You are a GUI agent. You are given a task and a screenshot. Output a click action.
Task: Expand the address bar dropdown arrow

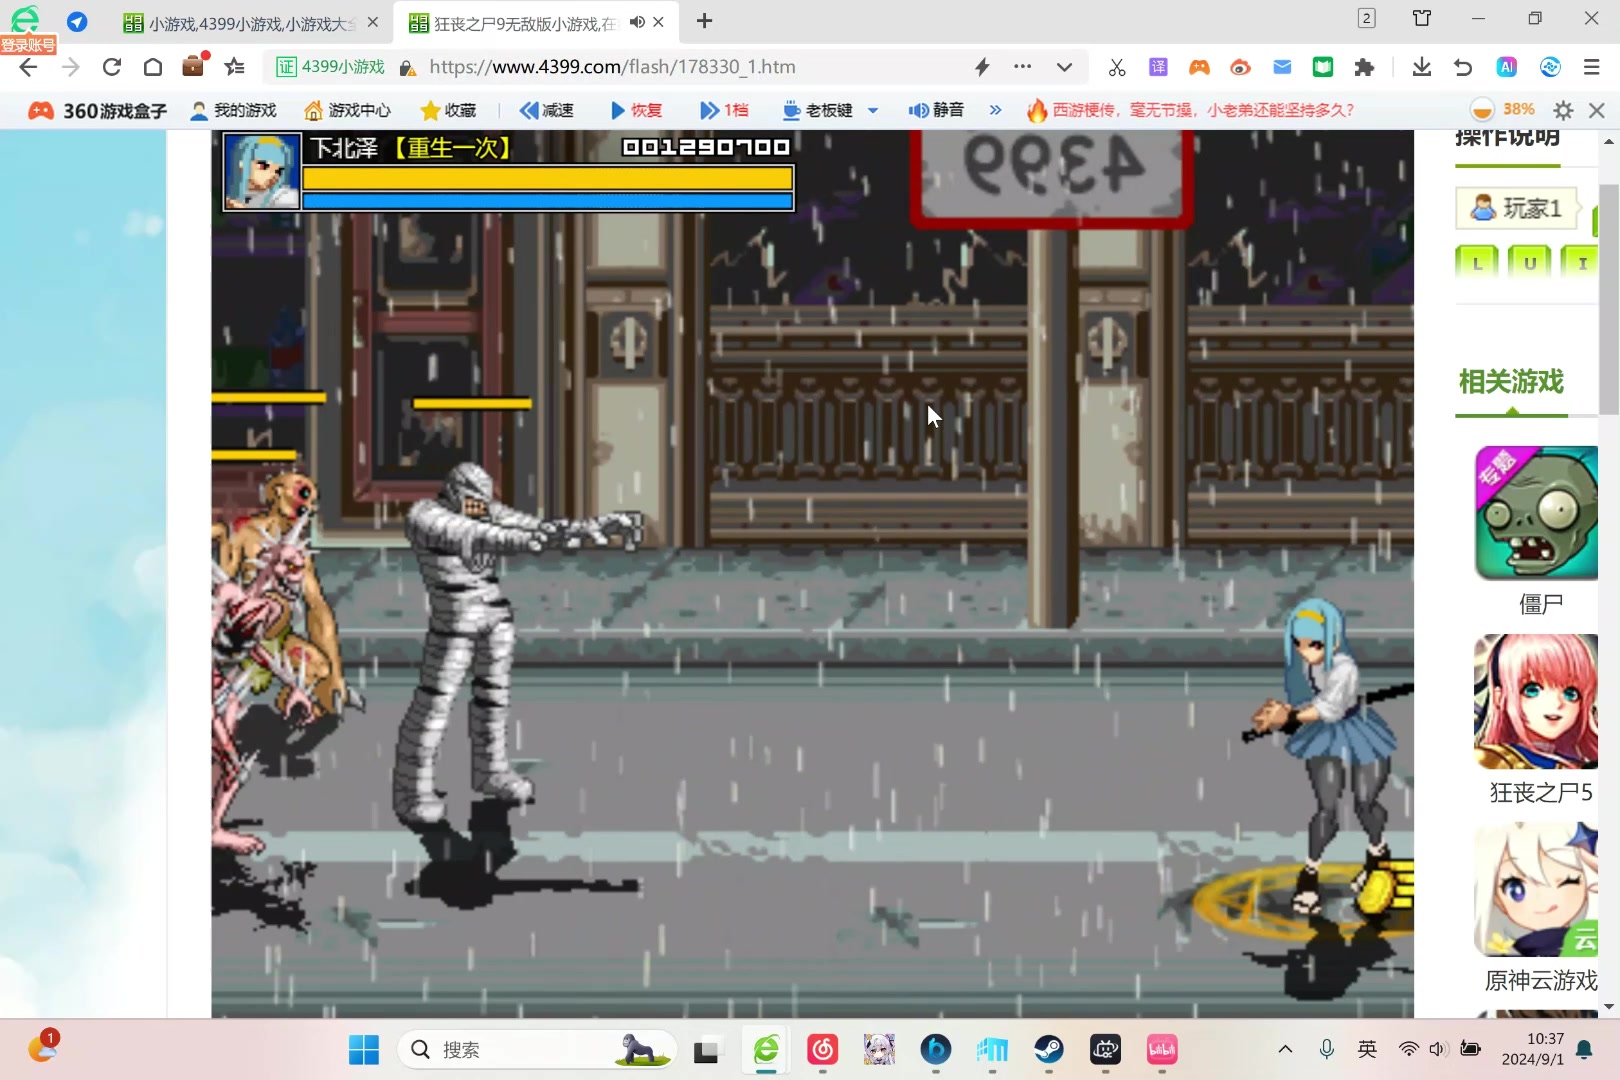point(1064,67)
